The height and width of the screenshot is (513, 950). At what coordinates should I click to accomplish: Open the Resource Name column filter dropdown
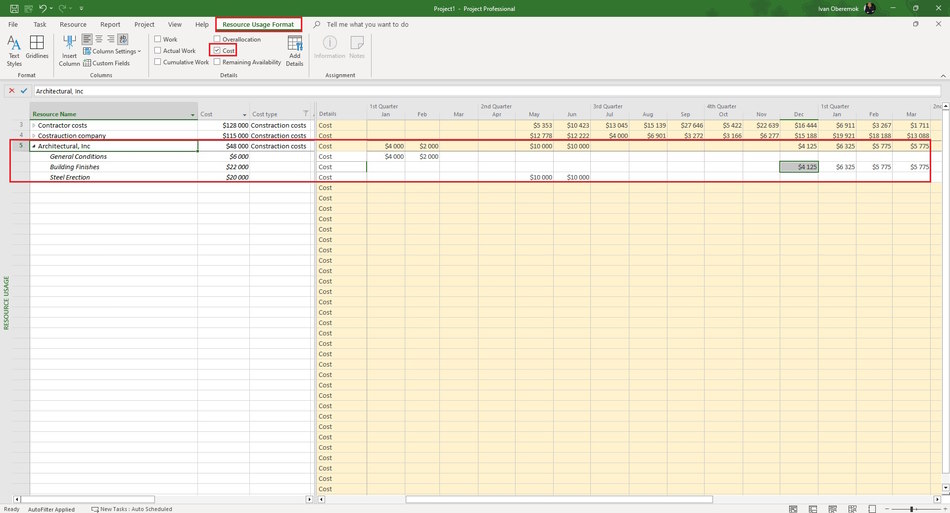coord(193,114)
